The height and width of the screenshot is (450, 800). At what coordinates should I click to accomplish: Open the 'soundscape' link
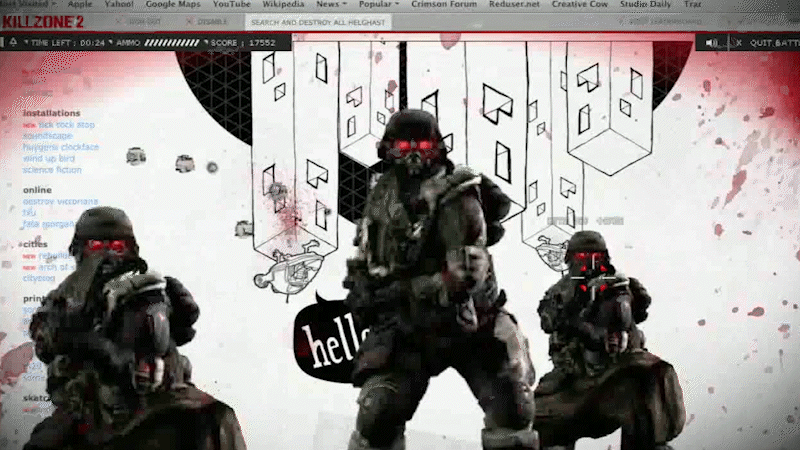pos(47,136)
